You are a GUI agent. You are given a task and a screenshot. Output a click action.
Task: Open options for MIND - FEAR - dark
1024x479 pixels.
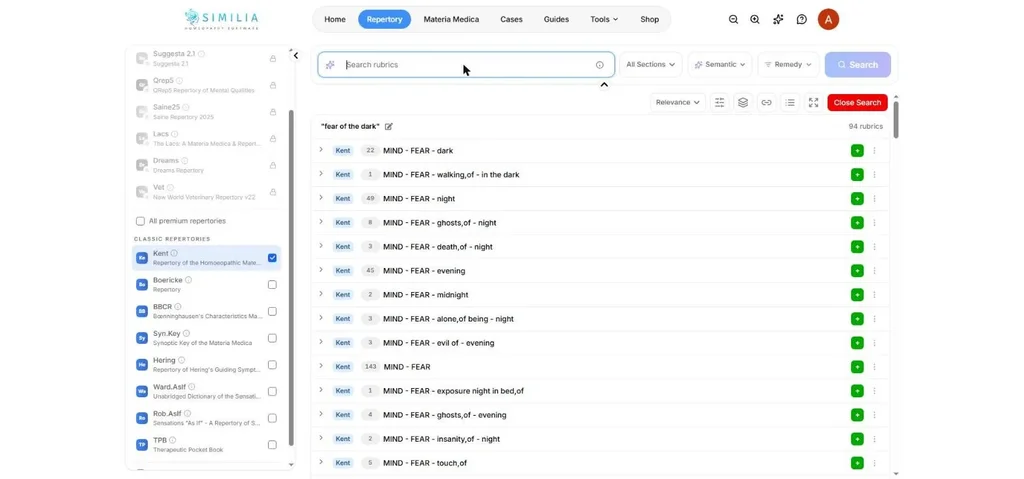click(x=874, y=151)
